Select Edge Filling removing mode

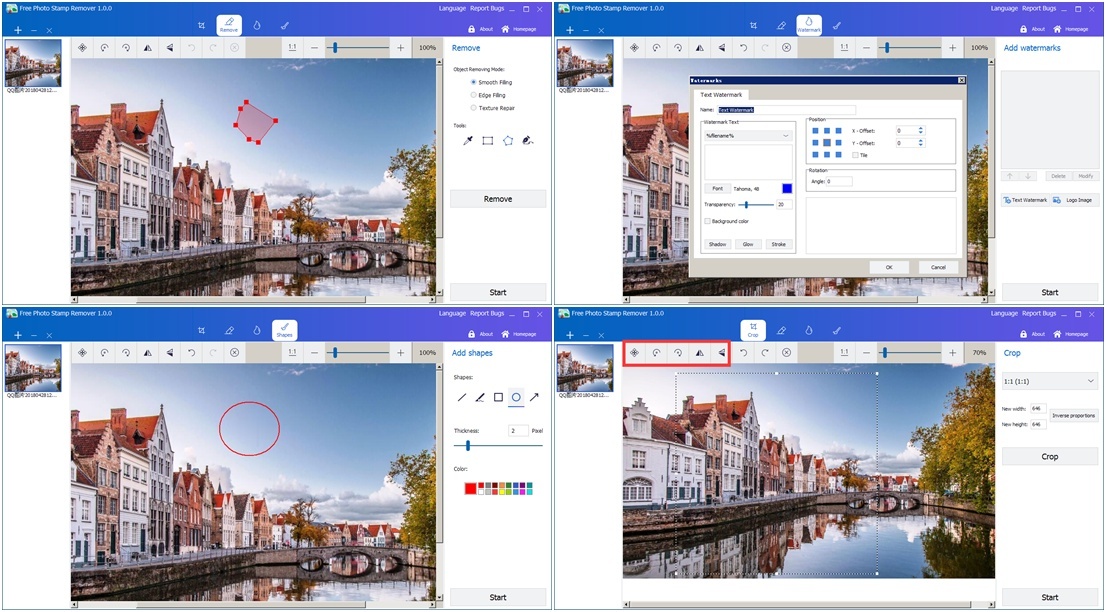click(x=473, y=95)
